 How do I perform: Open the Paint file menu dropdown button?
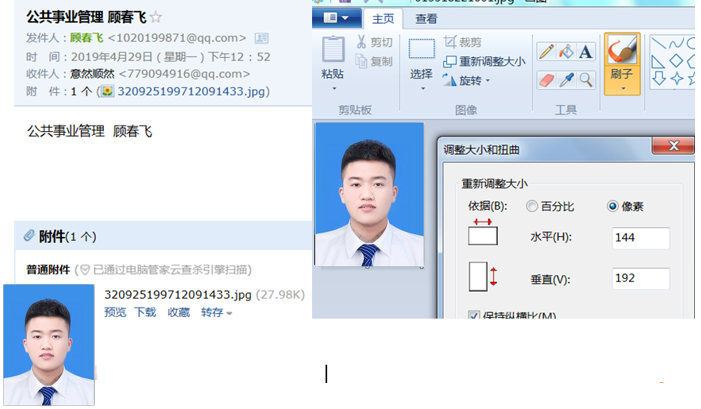point(337,18)
